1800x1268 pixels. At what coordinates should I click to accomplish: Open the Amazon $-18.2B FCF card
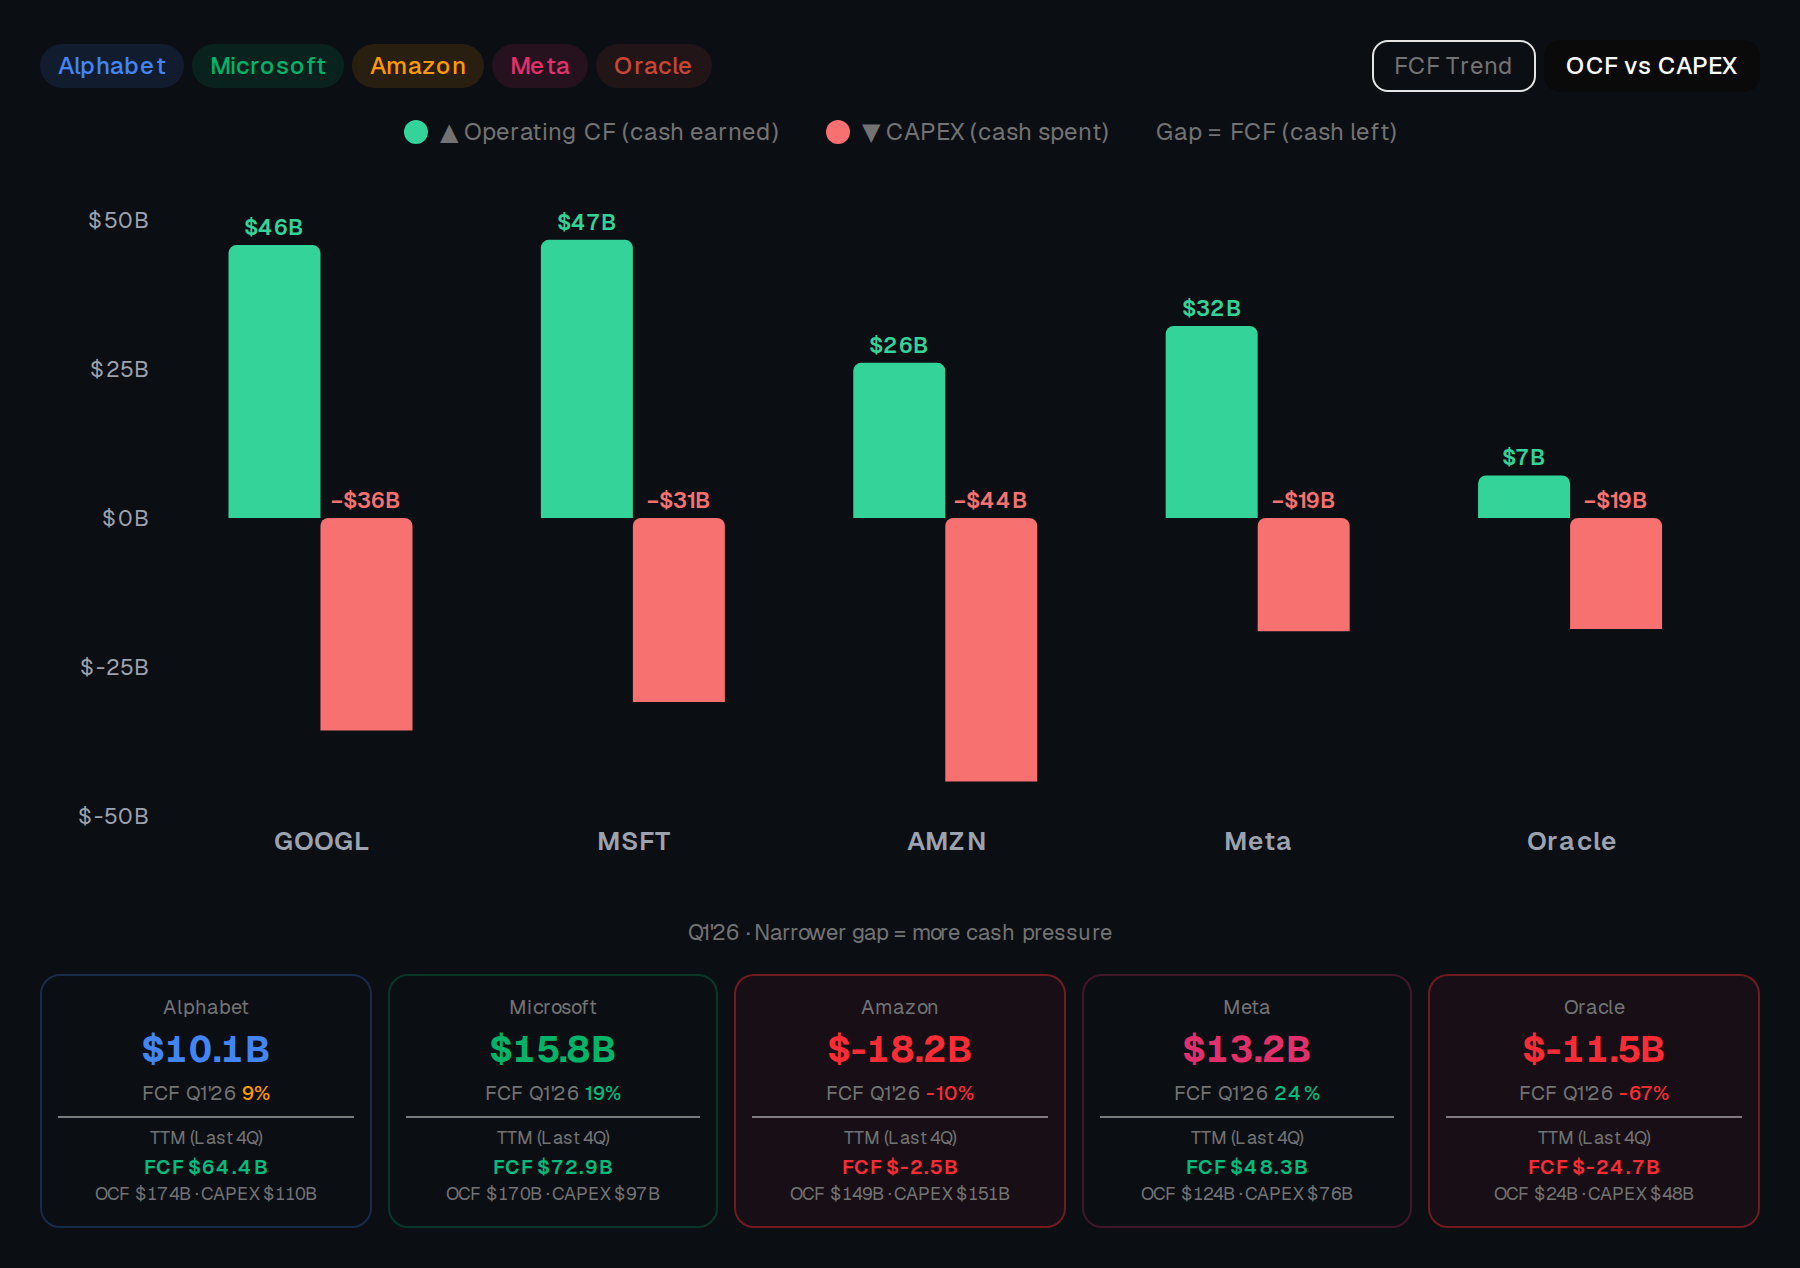[x=900, y=1101]
